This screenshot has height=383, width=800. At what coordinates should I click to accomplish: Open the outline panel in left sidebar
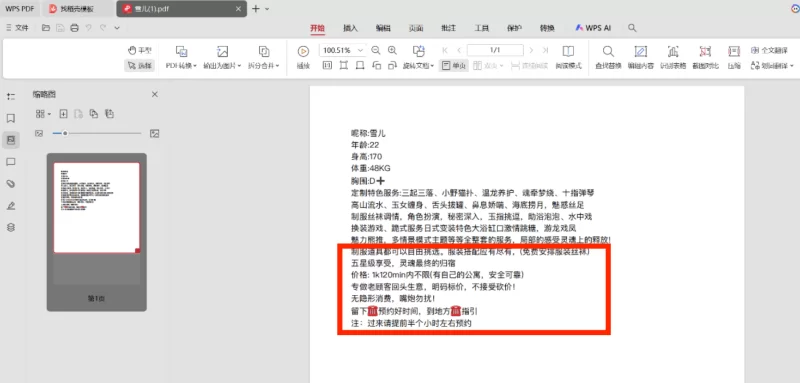11,96
